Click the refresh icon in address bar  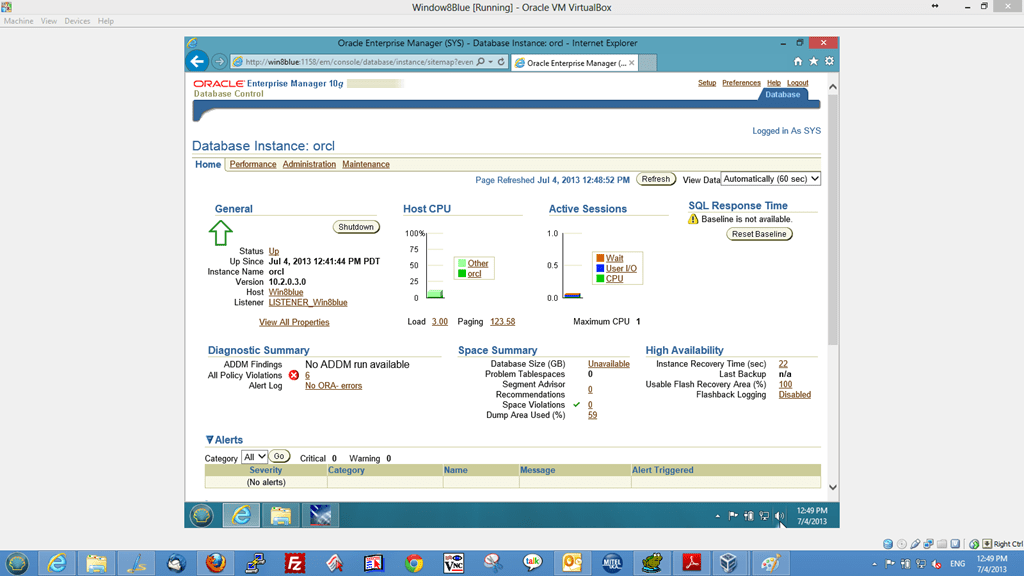pyautogui.click(x=501, y=62)
